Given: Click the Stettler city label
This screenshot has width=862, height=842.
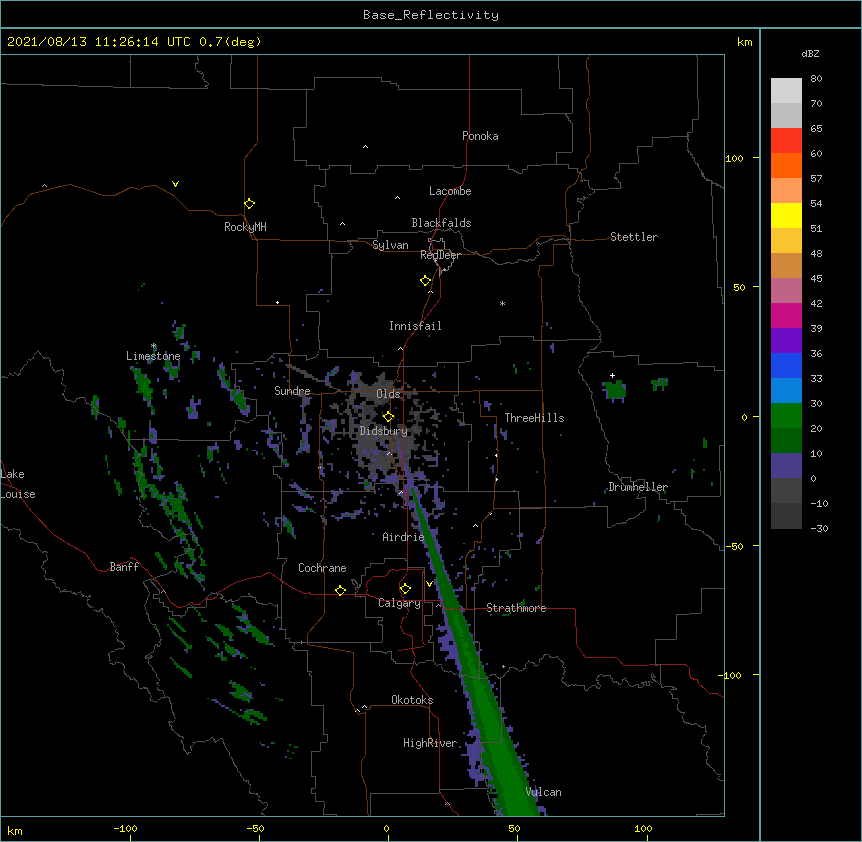Looking at the screenshot, I should pyautogui.click(x=634, y=237).
